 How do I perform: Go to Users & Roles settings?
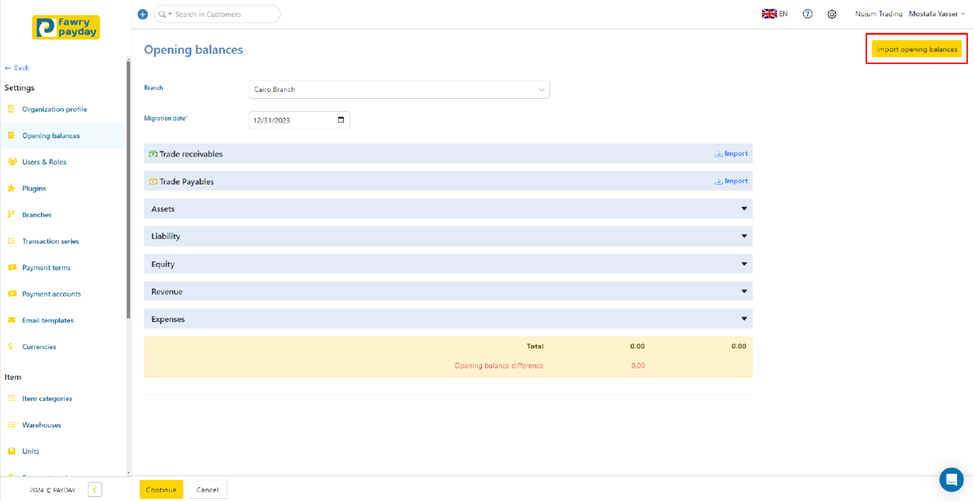pos(44,162)
